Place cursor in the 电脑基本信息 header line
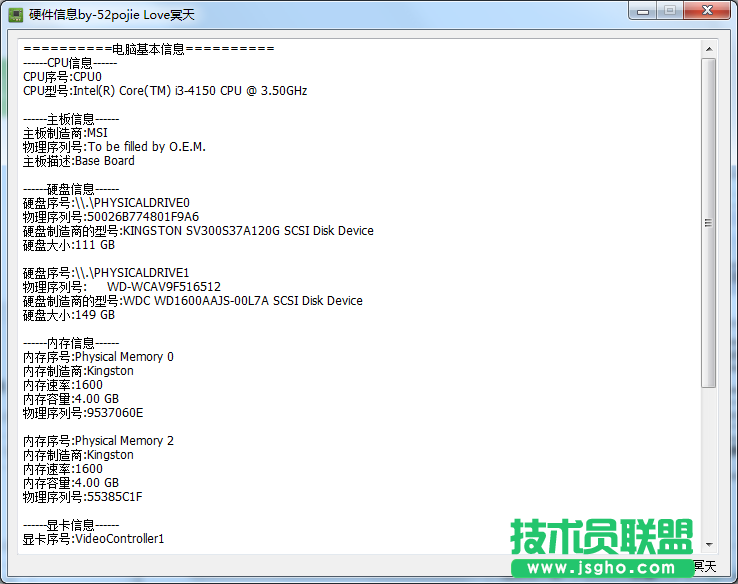The height and width of the screenshot is (584, 738). click(148, 49)
